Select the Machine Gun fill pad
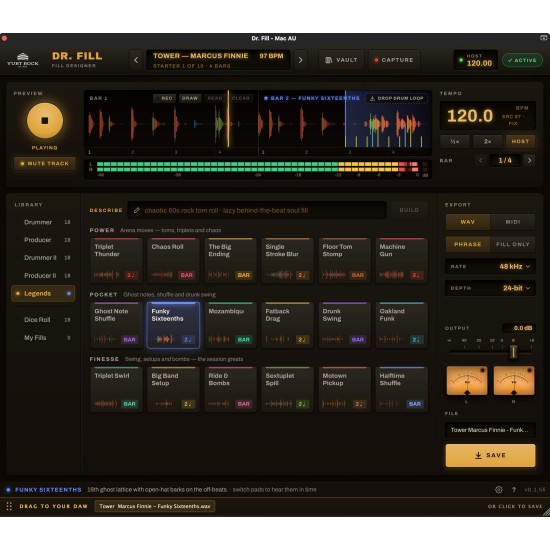 402,260
